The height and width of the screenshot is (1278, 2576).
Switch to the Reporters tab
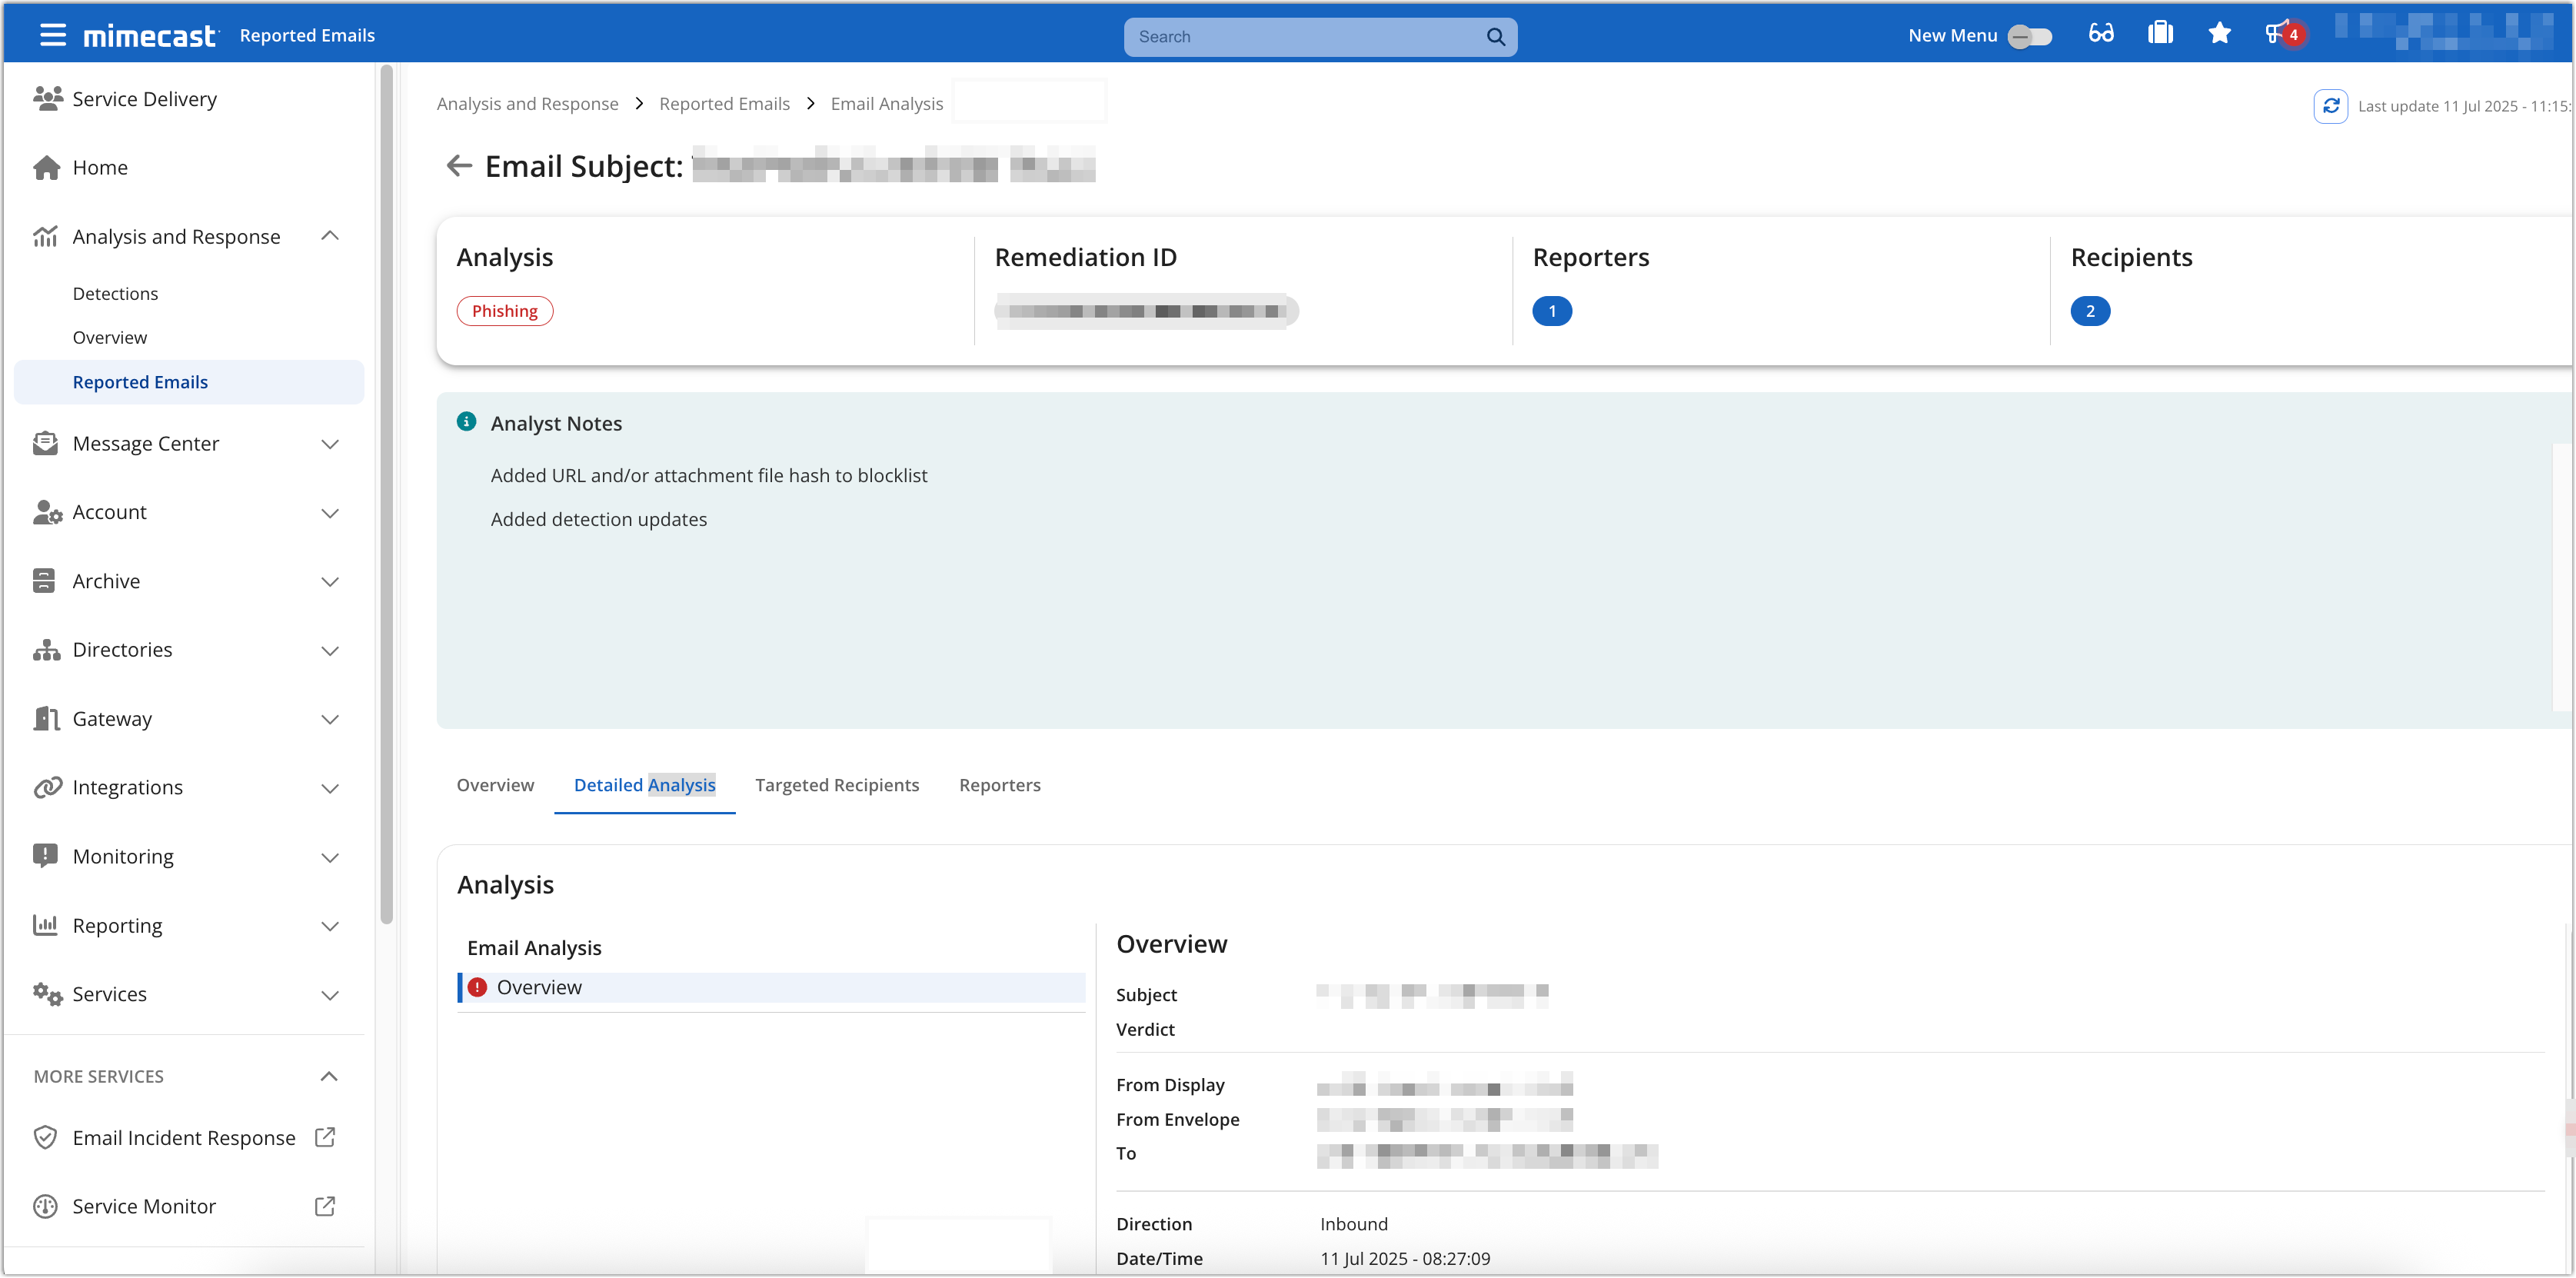[x=1000, y=785]
